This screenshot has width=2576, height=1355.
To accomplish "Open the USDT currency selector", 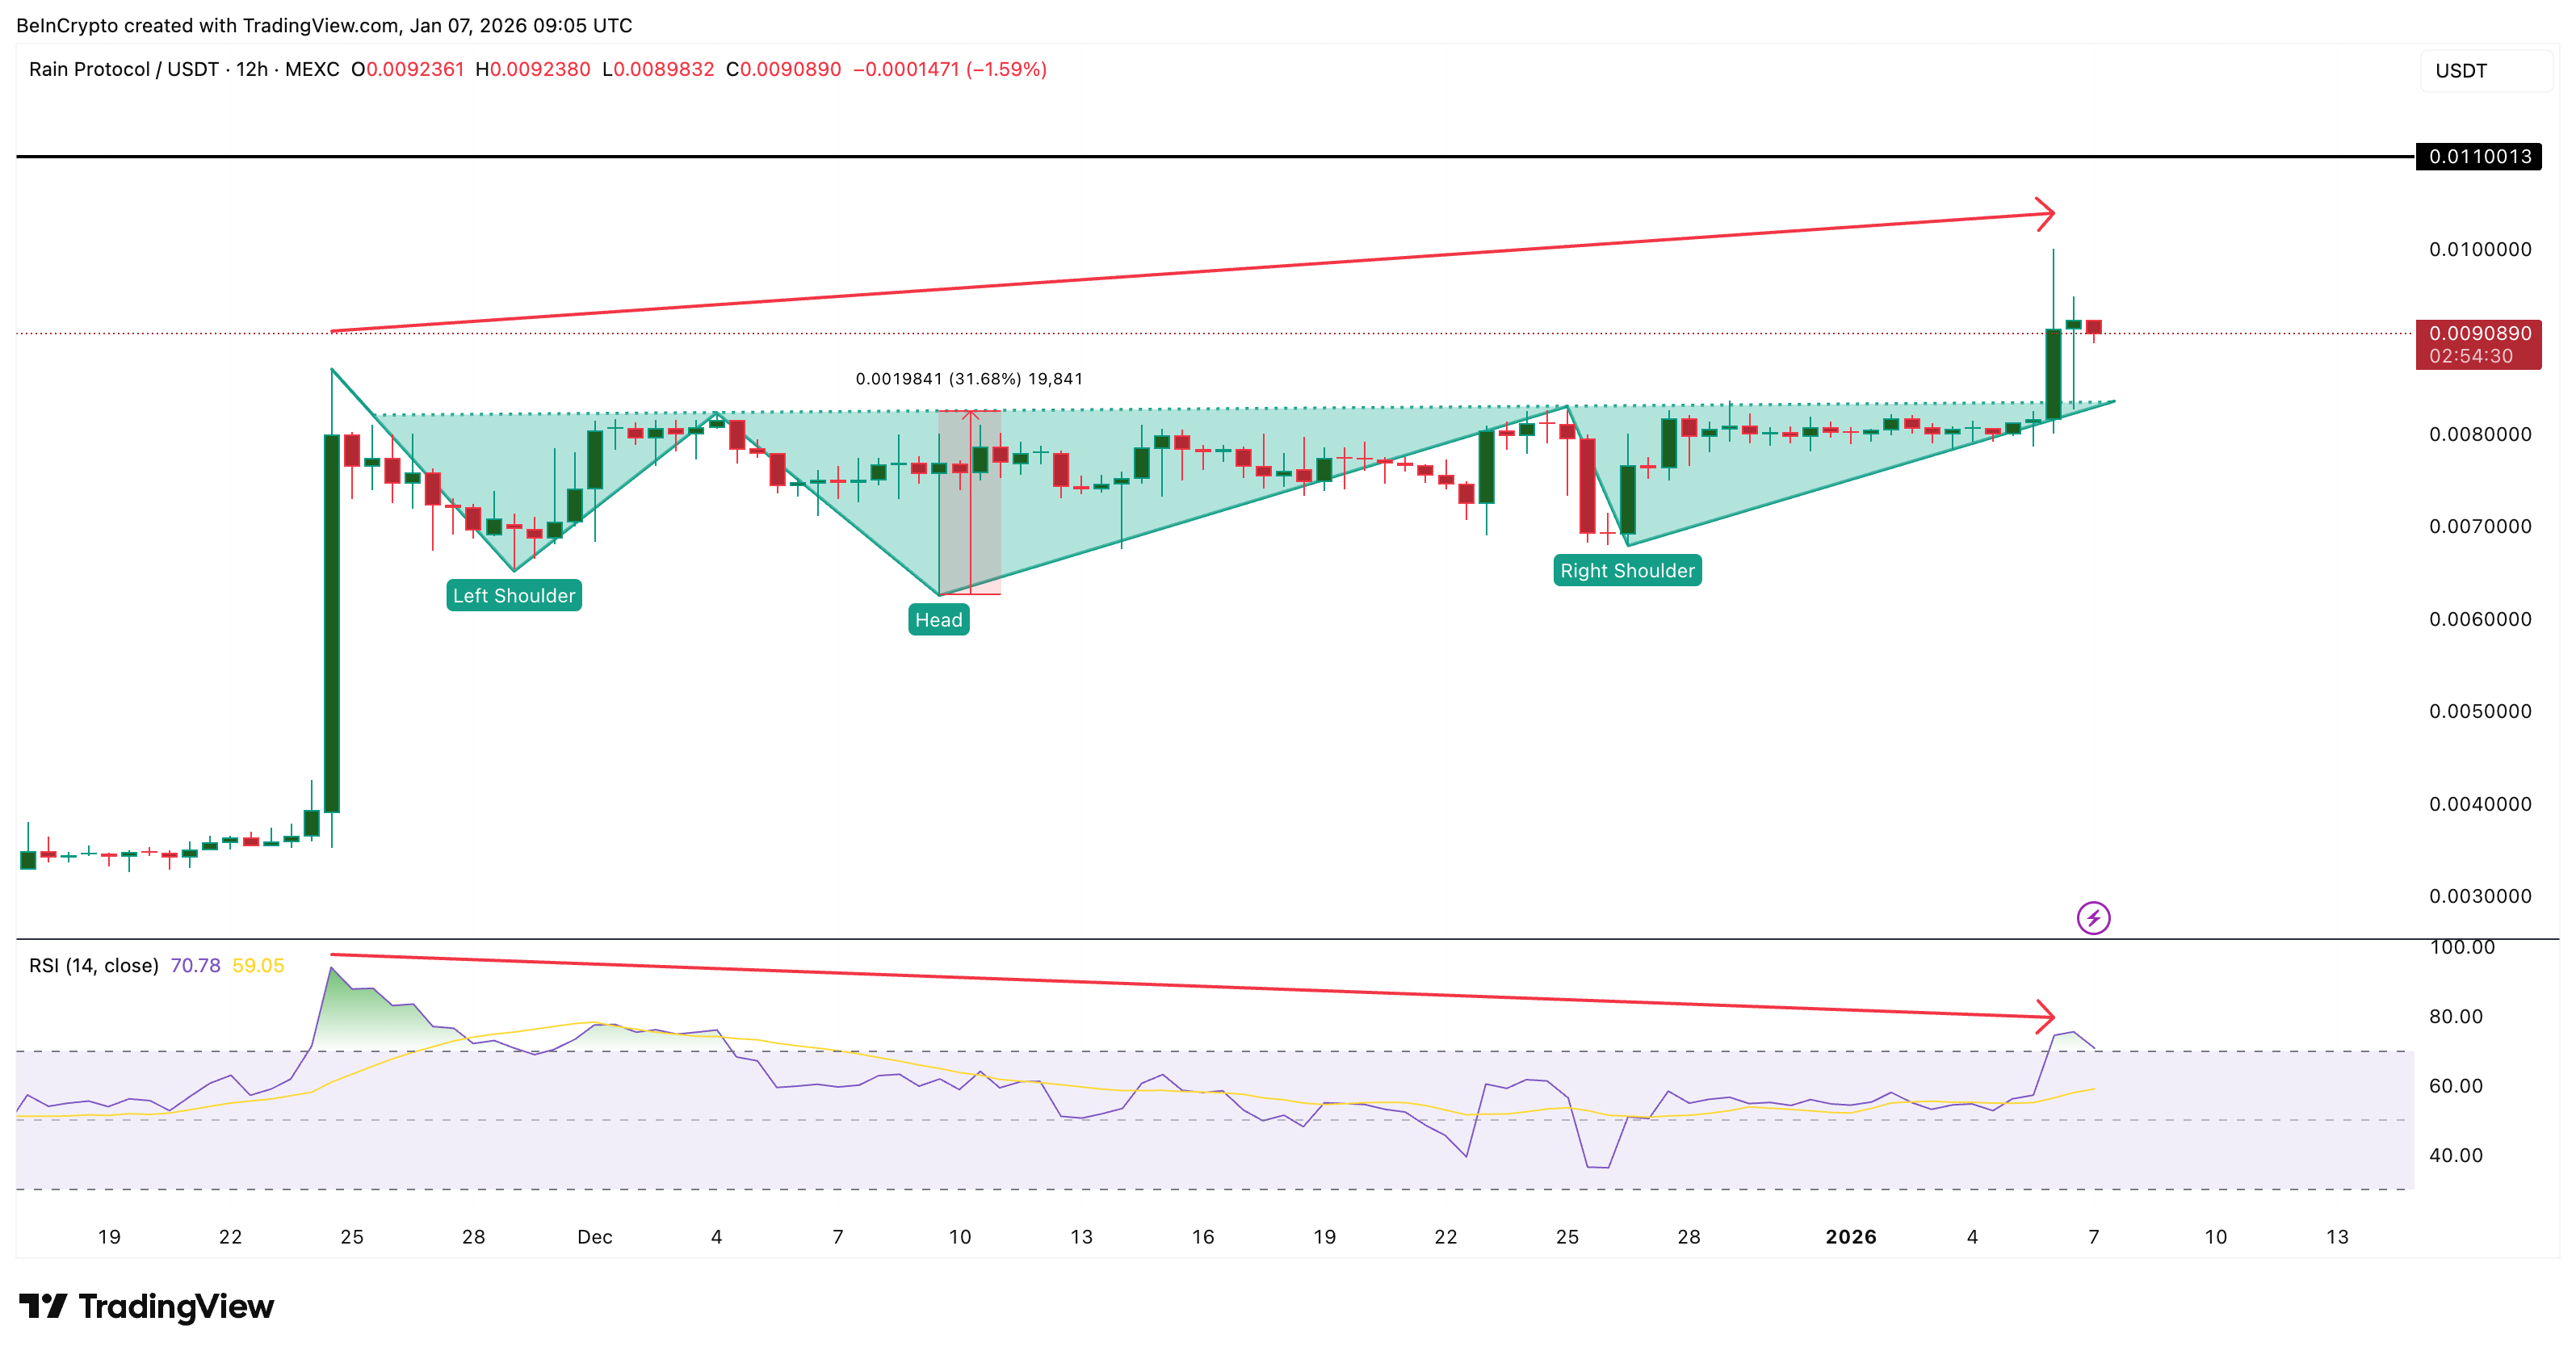I will 2462,70.
